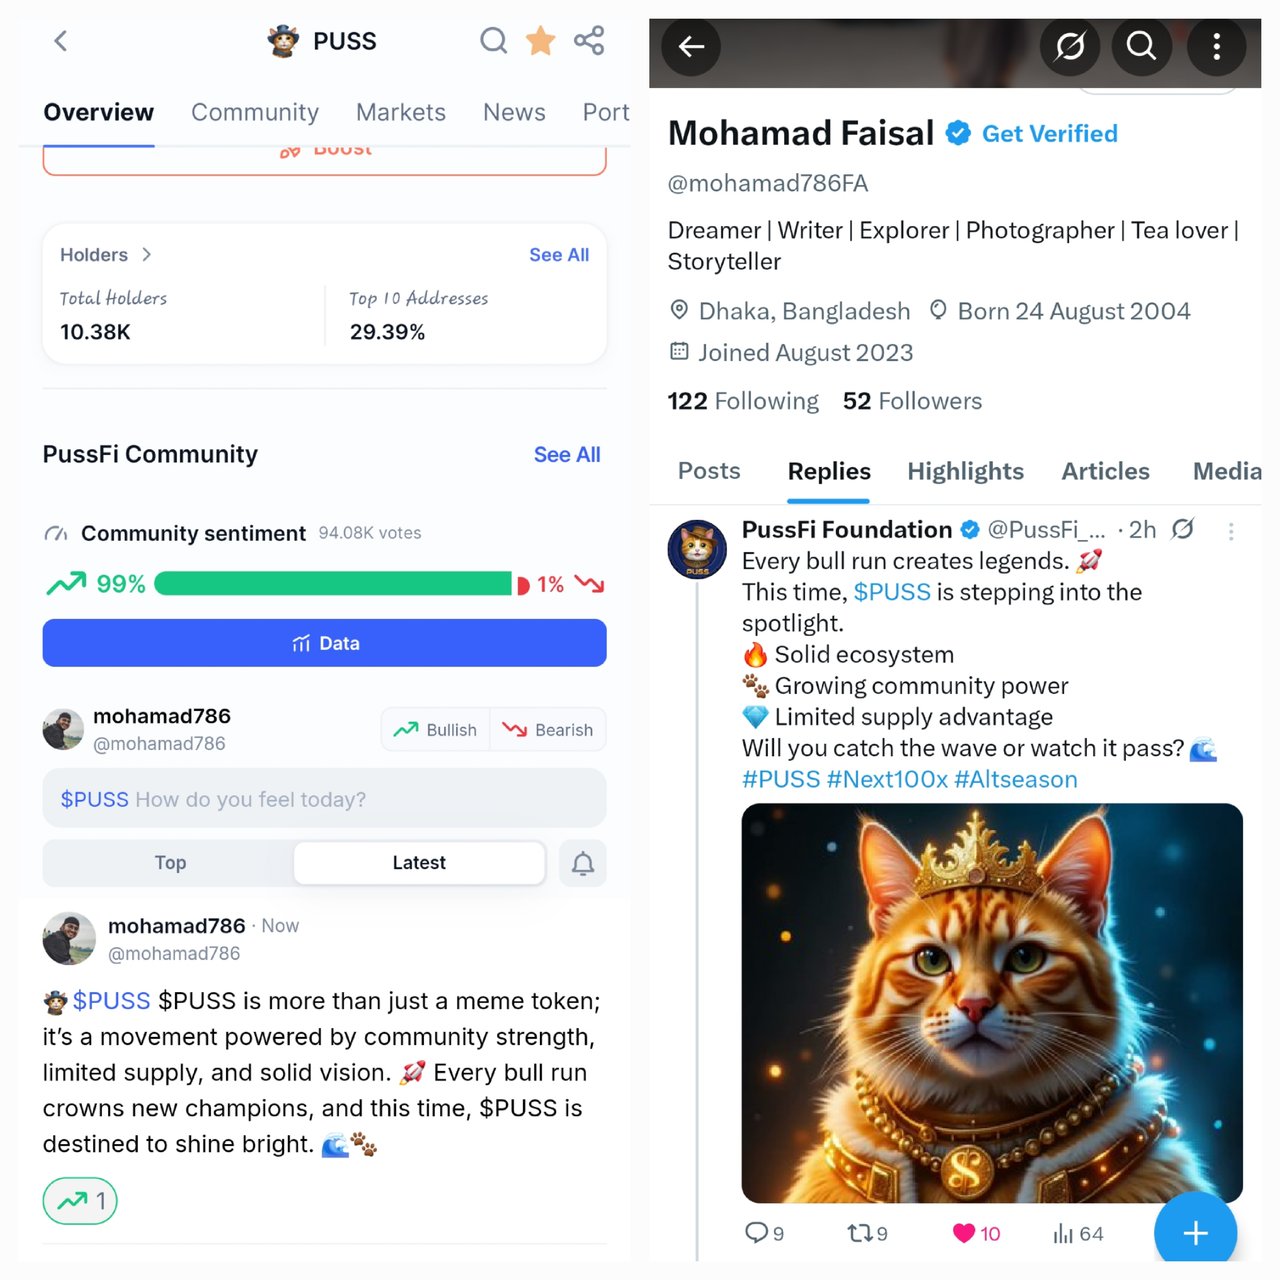Expand the Holders section chevron
This screenshot has width=1280, height=1280.
tap(147, 254)
